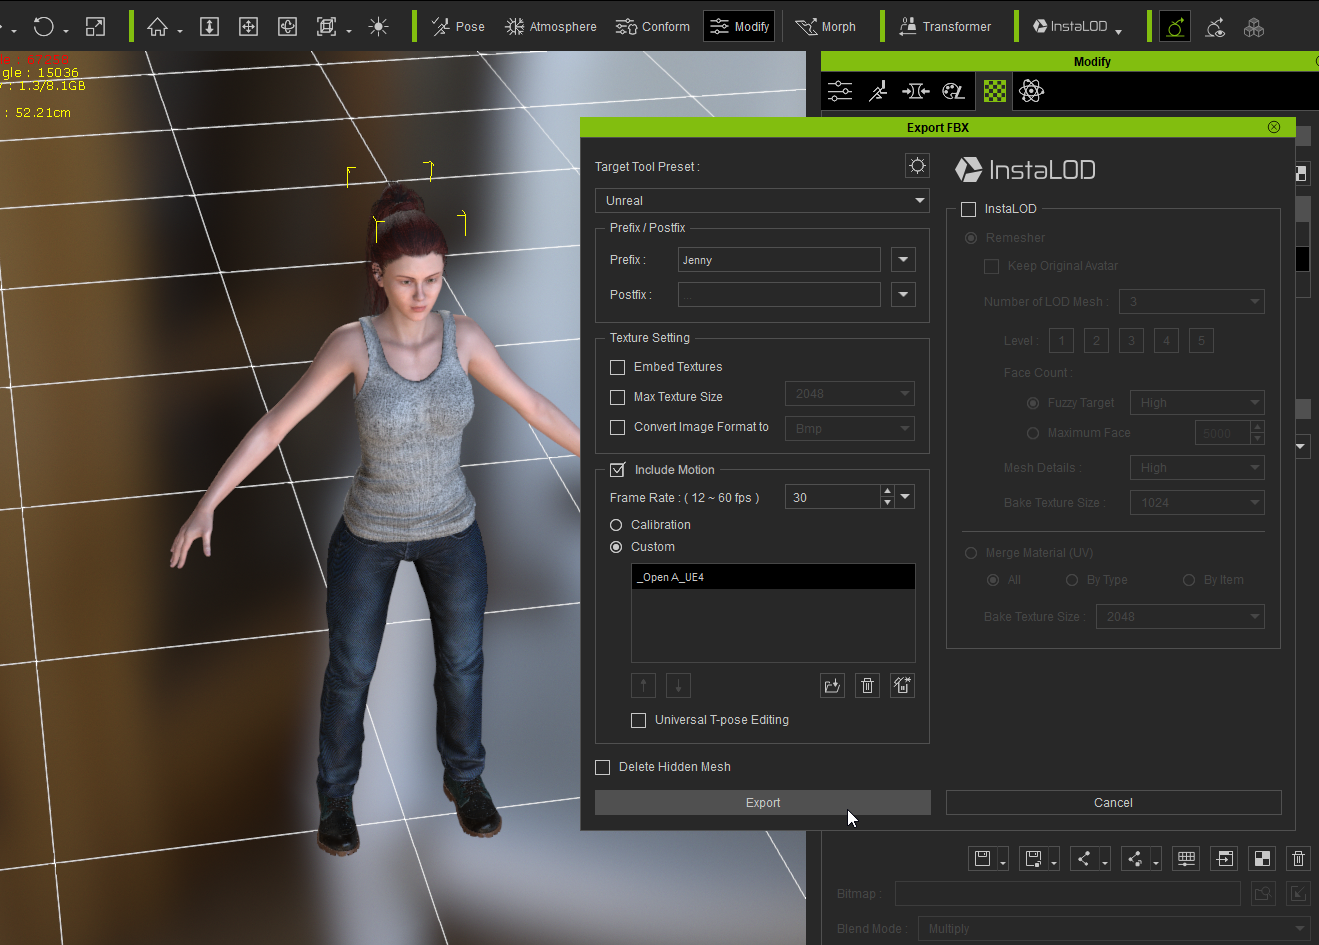Expand the Postfix dropdown arrow
The width and height of the screenshot is (1319, 945).
coord(903,295)
